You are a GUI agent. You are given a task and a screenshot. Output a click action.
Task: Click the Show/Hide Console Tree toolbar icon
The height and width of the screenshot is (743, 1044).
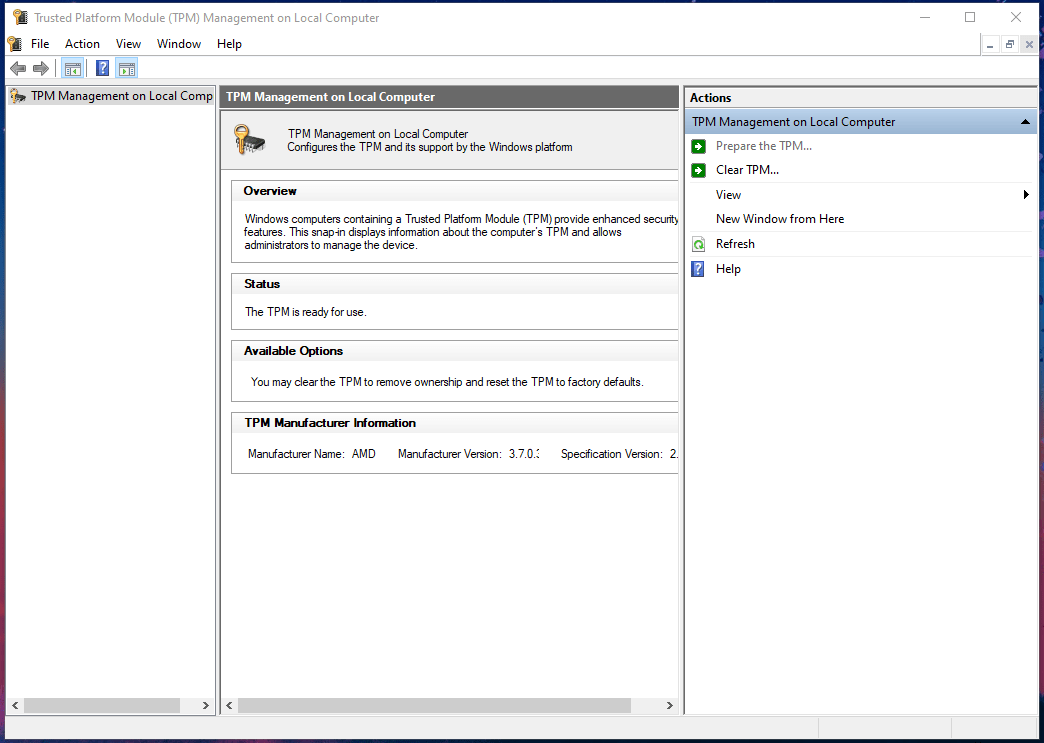[x=72, y=67]
